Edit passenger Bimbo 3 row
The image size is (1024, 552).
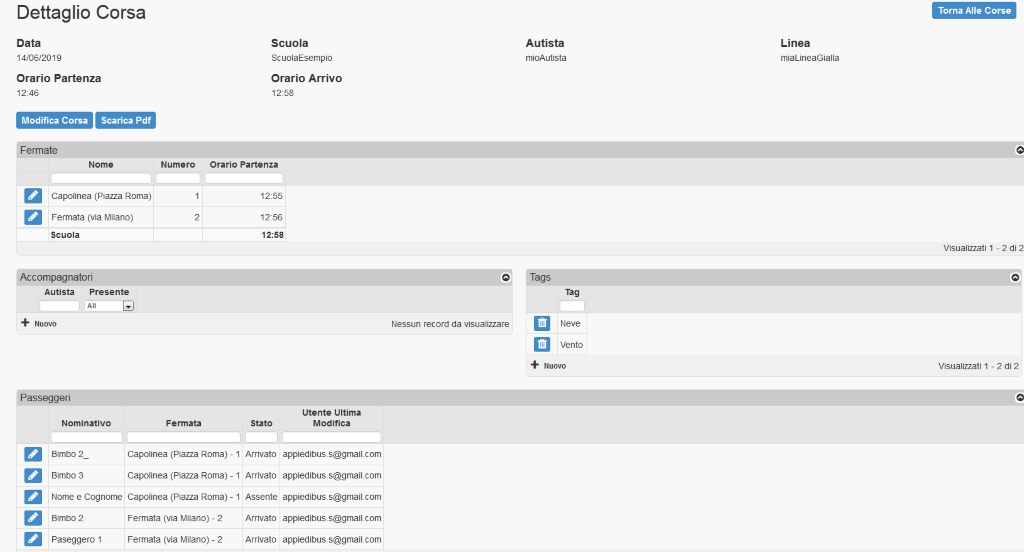tap(33, 475)
